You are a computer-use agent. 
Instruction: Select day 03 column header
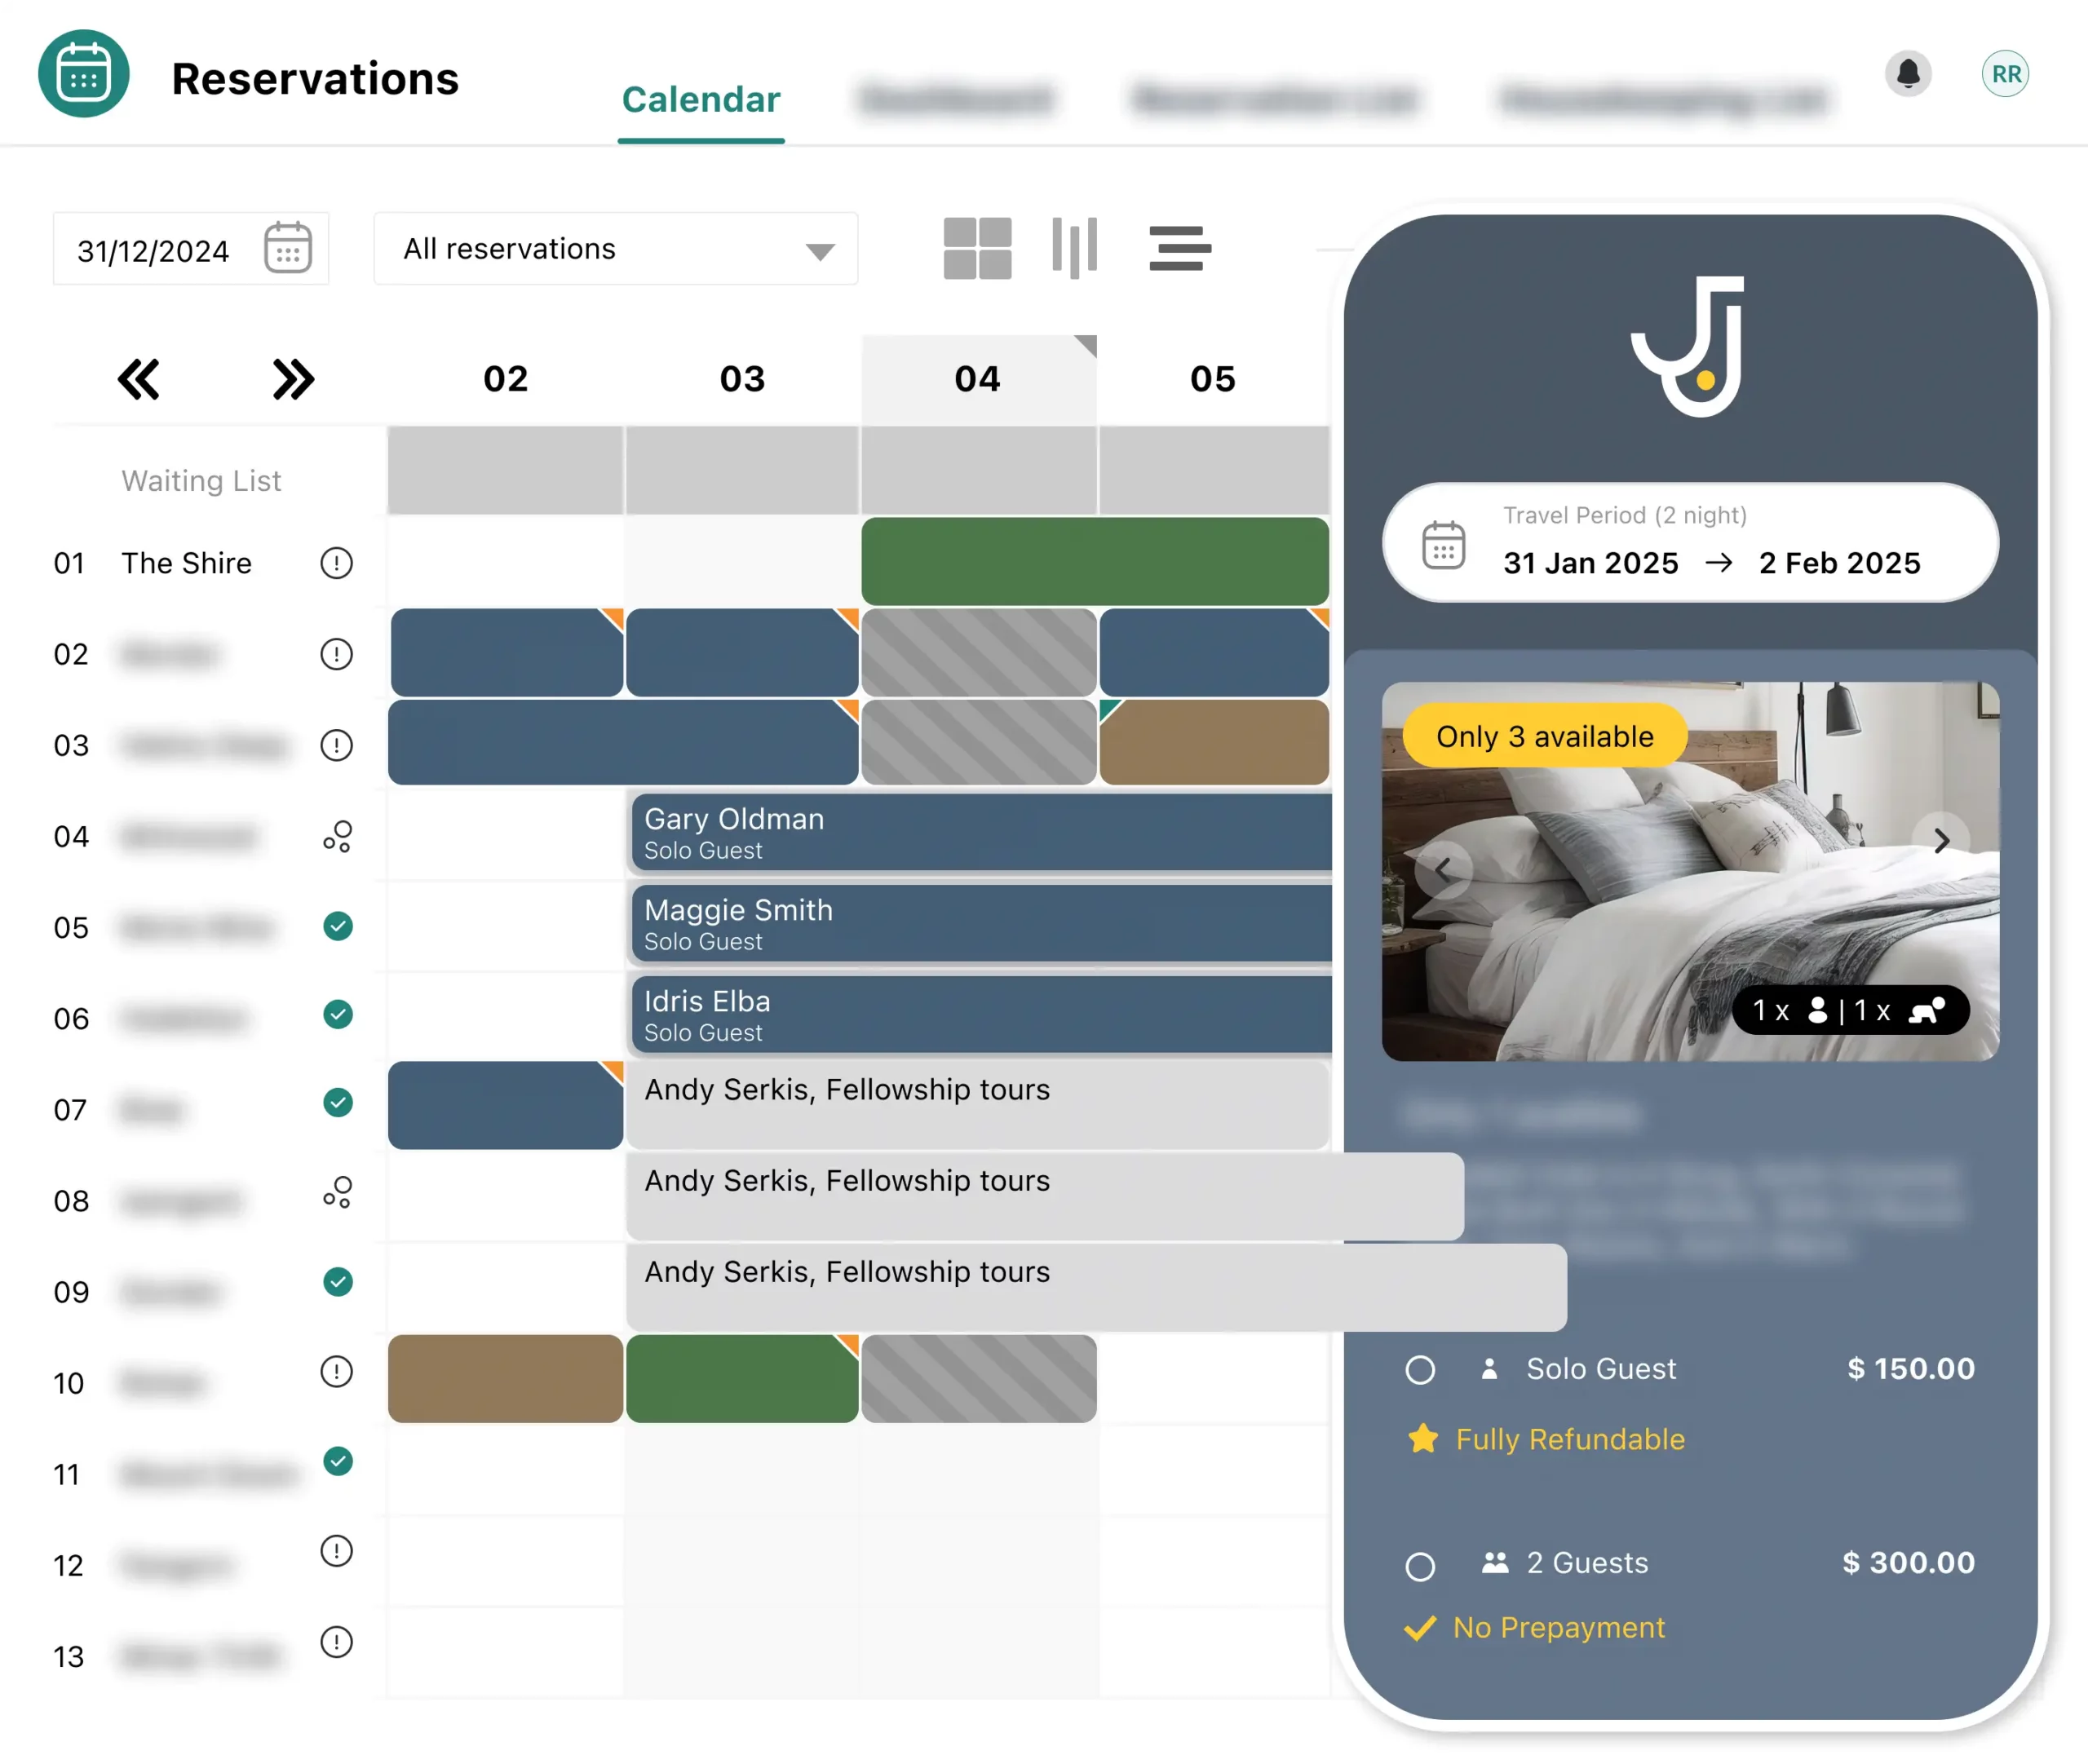pyautogui.click(x=742, y=379)
